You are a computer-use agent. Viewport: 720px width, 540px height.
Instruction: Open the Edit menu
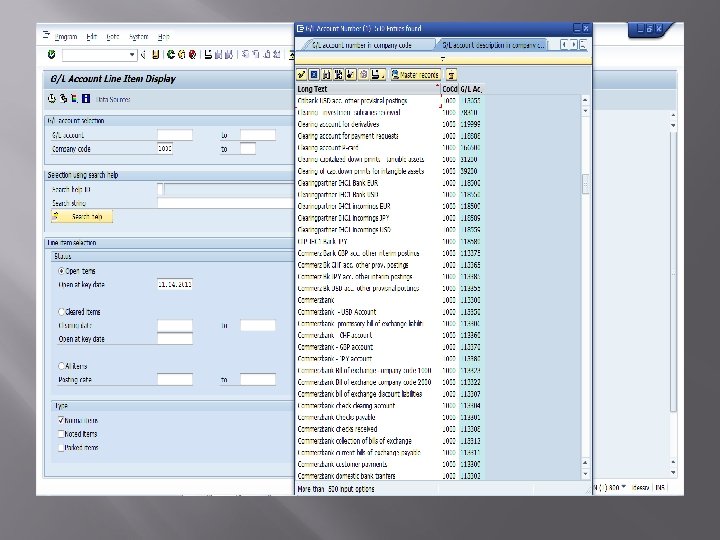92,37
